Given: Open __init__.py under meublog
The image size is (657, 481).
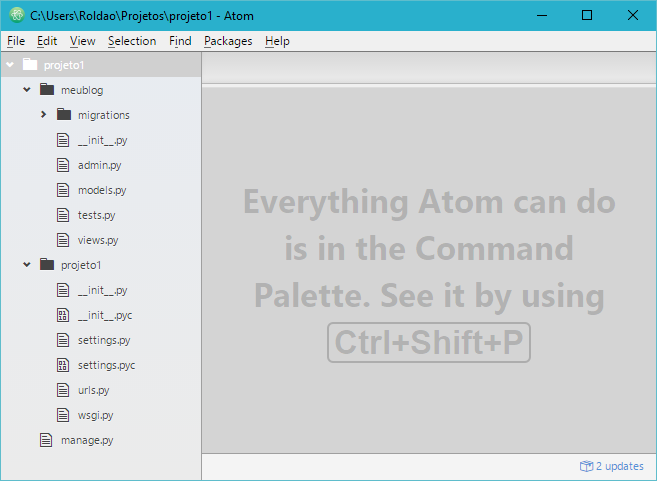Looking at the screenshot, I should coord(103,140).
